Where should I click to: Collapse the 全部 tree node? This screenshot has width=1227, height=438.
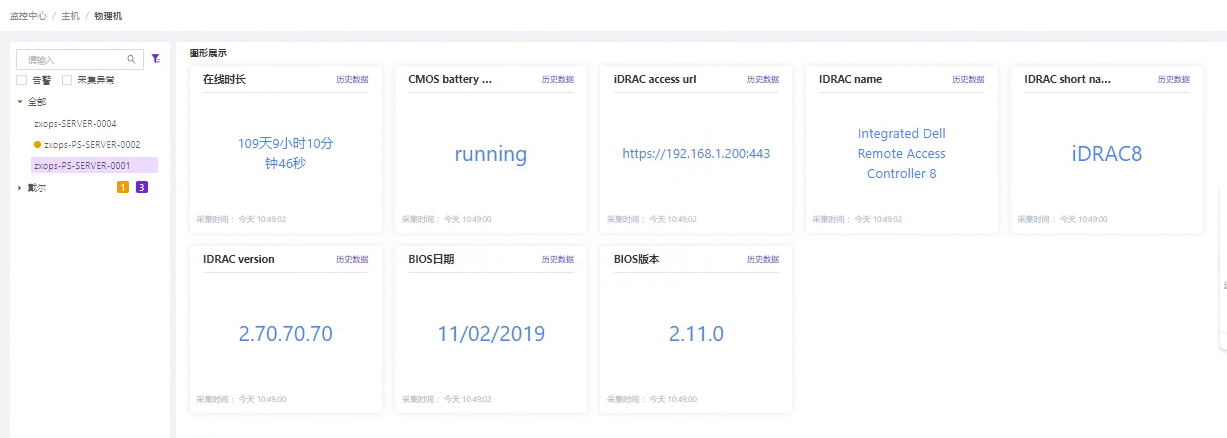[20, 102]
